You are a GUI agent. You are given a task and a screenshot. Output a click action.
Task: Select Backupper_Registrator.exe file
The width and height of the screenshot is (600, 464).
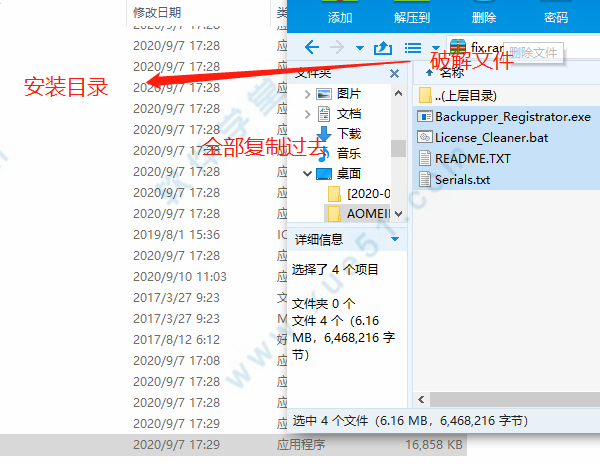507,116
